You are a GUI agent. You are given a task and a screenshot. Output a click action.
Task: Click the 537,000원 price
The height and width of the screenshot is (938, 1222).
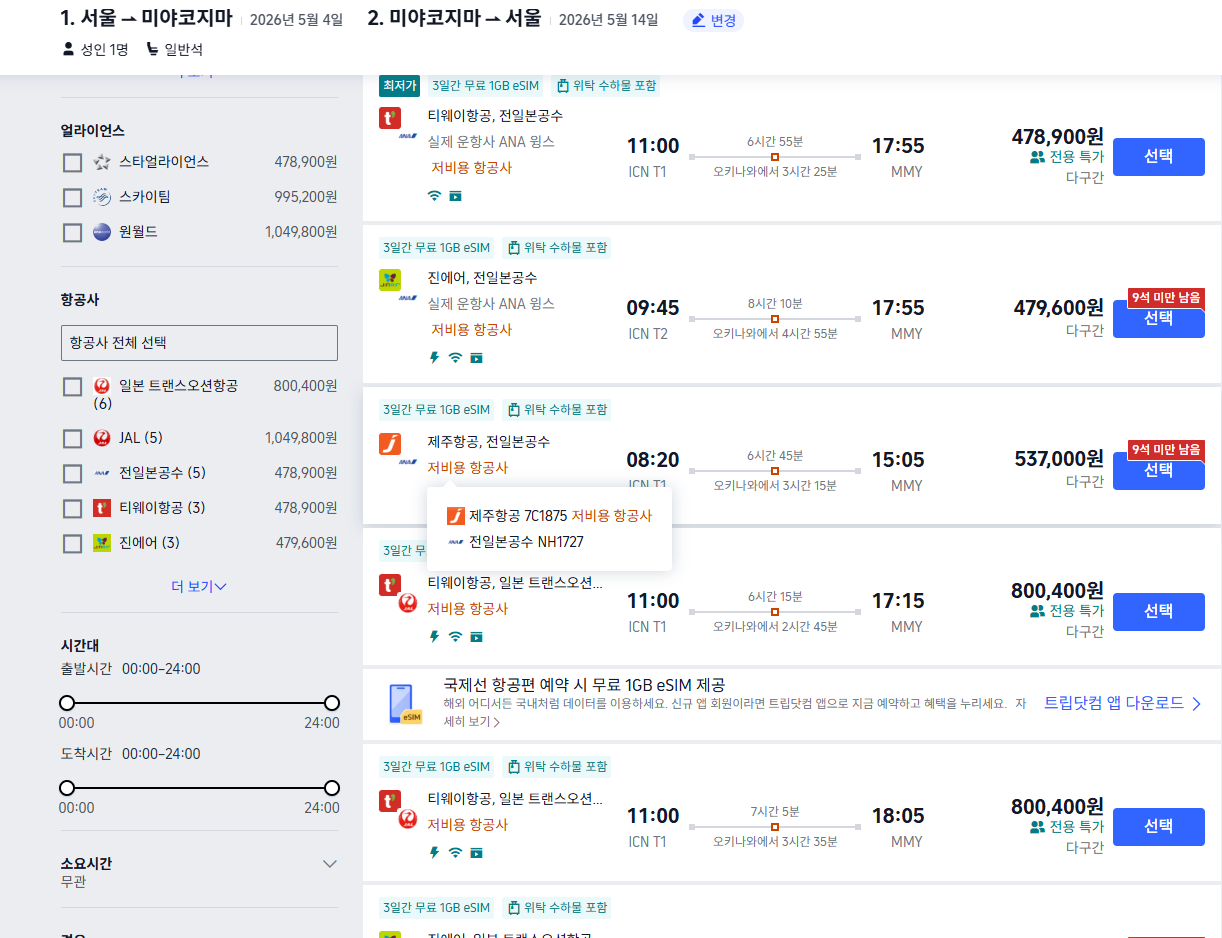(1059, 459)
